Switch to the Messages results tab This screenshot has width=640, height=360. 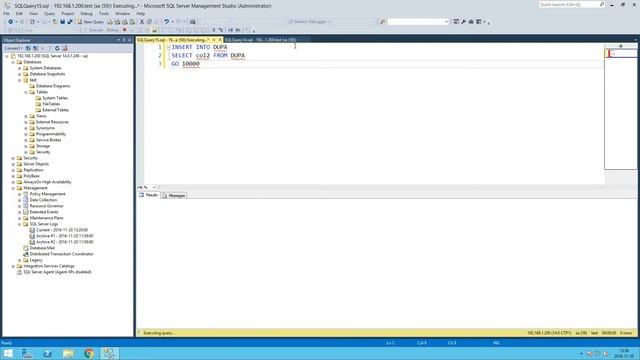174,196
